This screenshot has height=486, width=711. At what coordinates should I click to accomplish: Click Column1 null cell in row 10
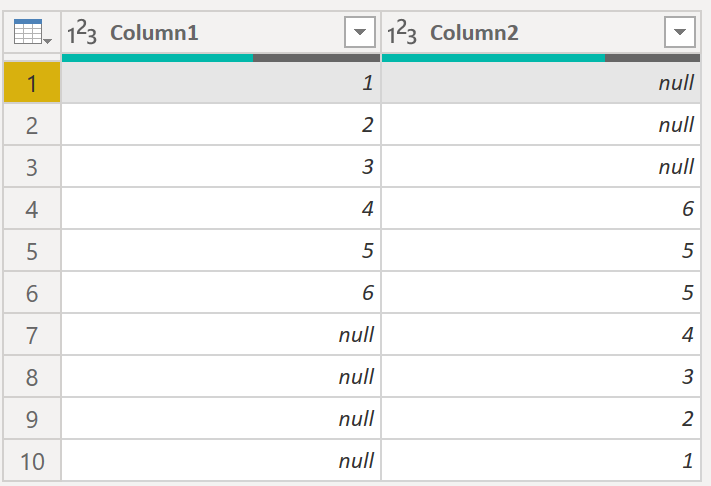(x=221, y=461)
